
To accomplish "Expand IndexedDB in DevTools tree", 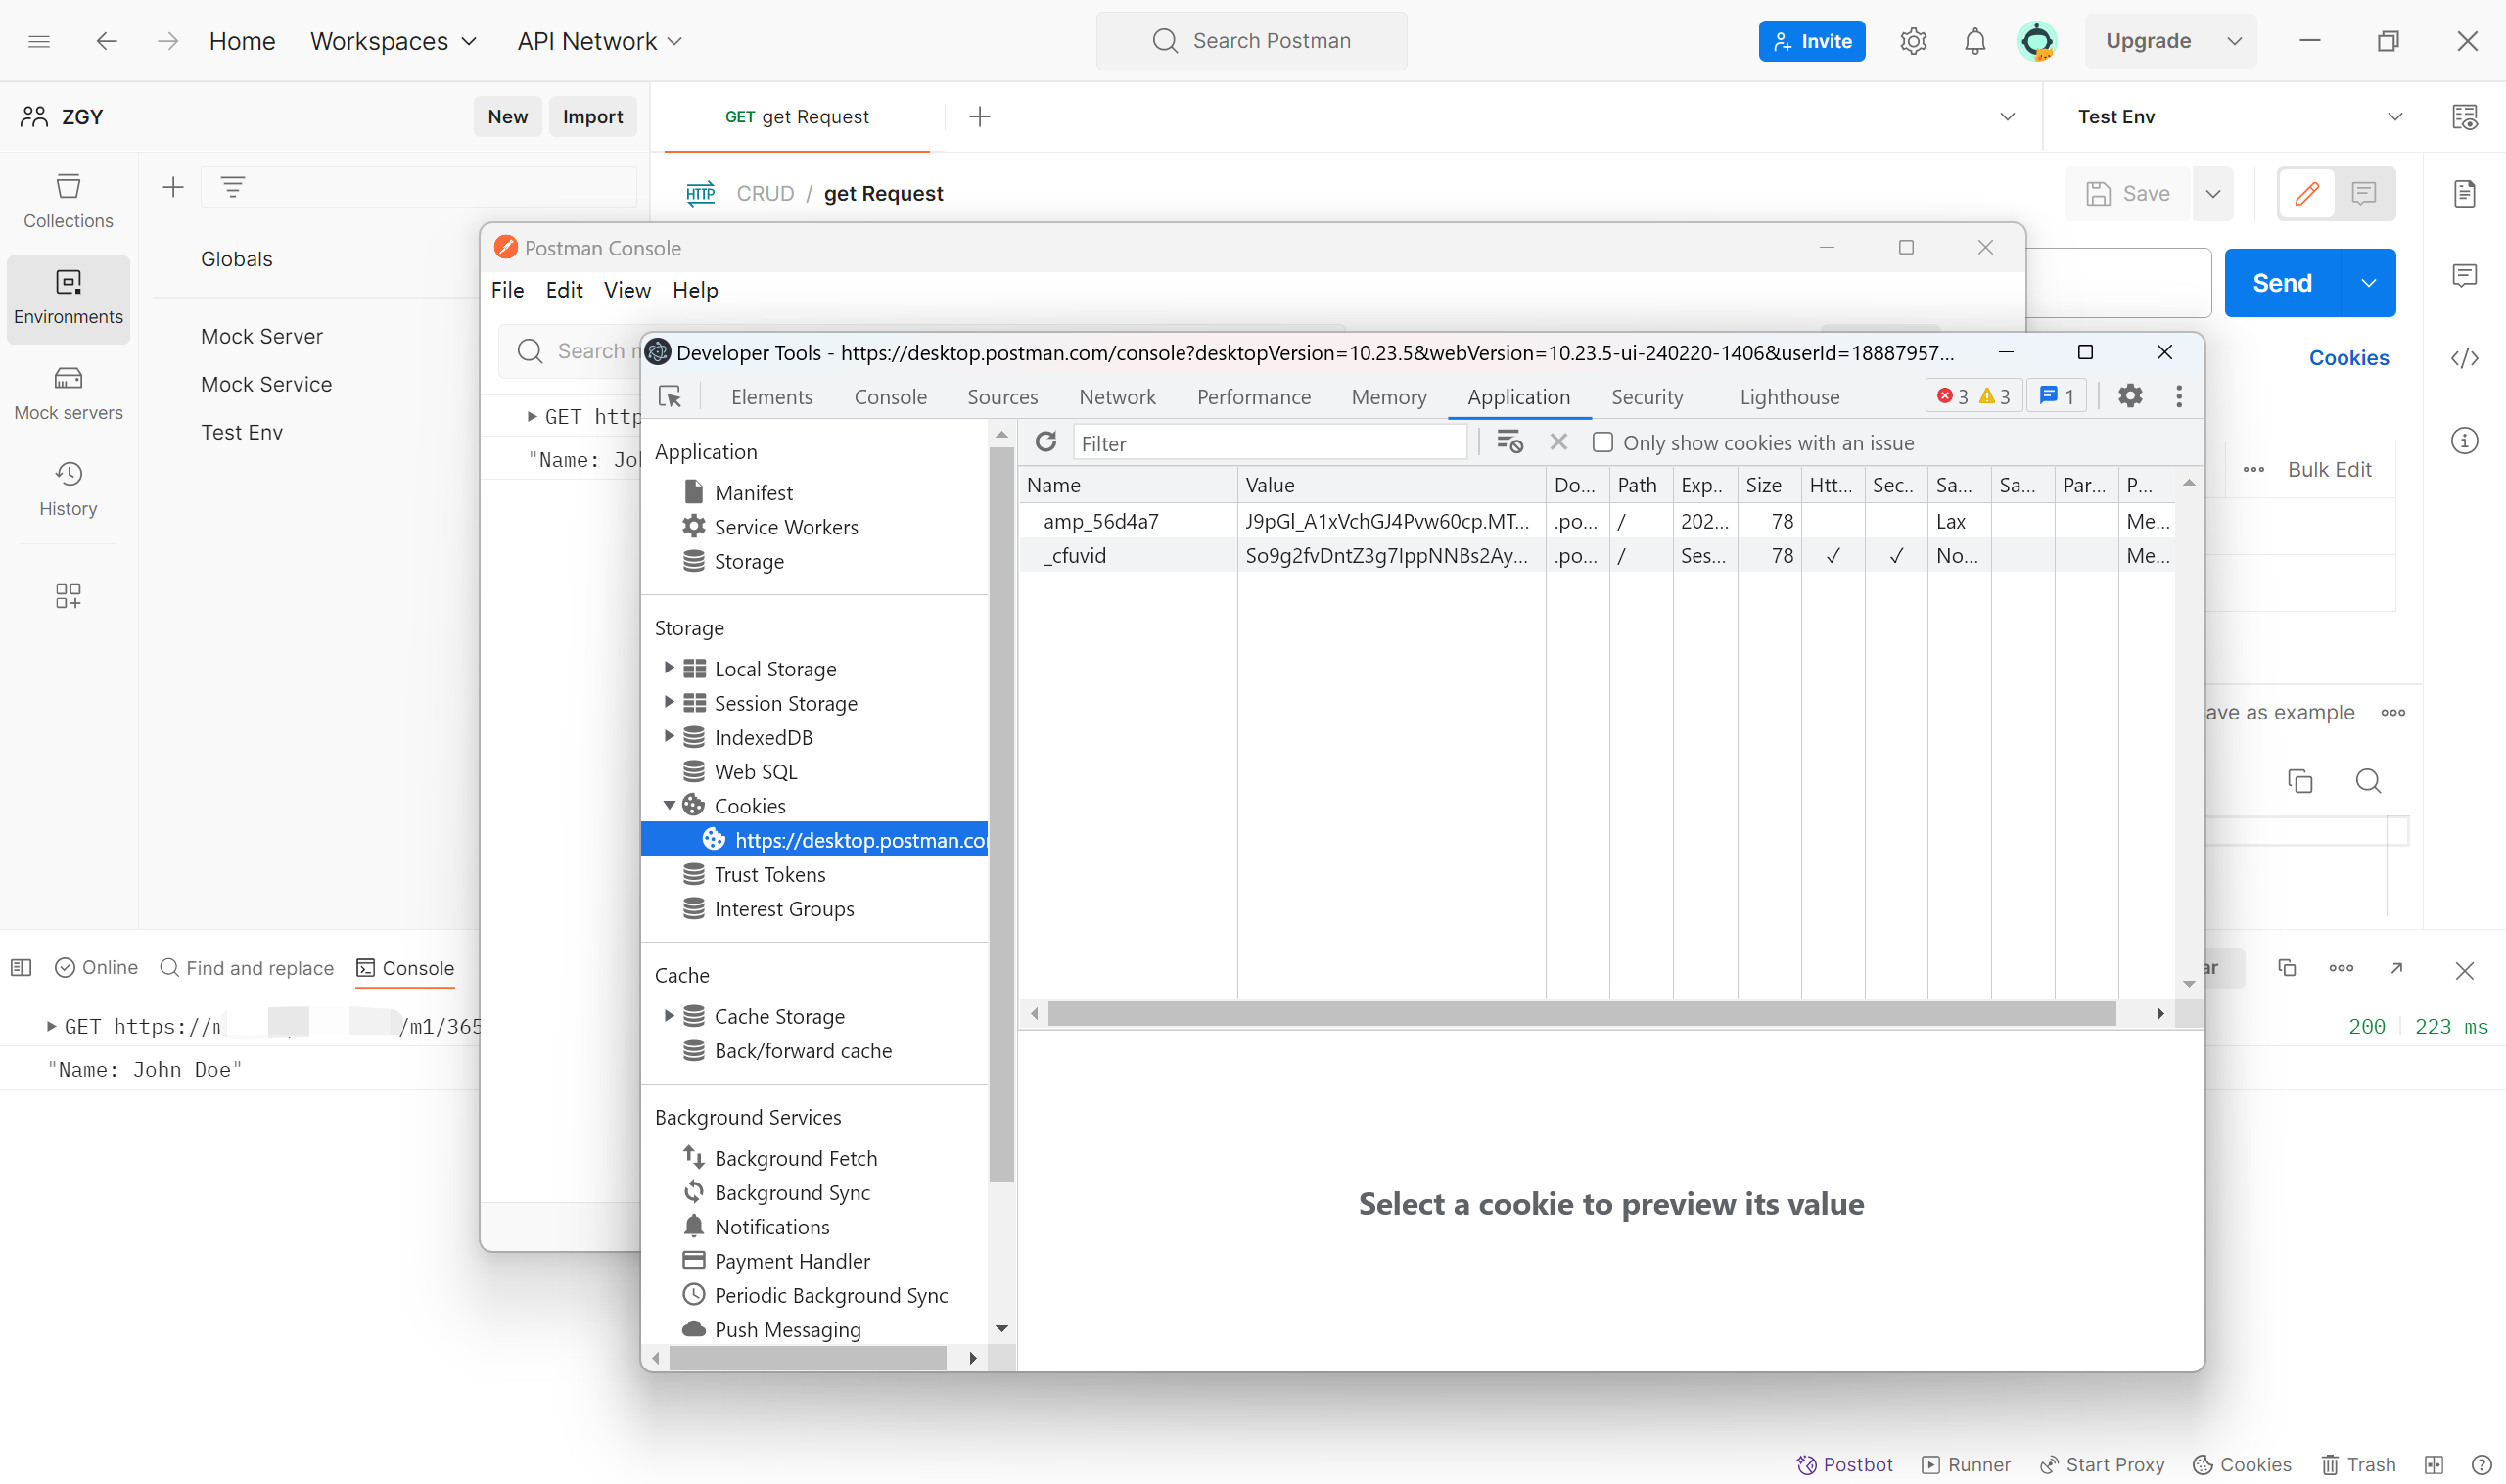I will point(669,736).
